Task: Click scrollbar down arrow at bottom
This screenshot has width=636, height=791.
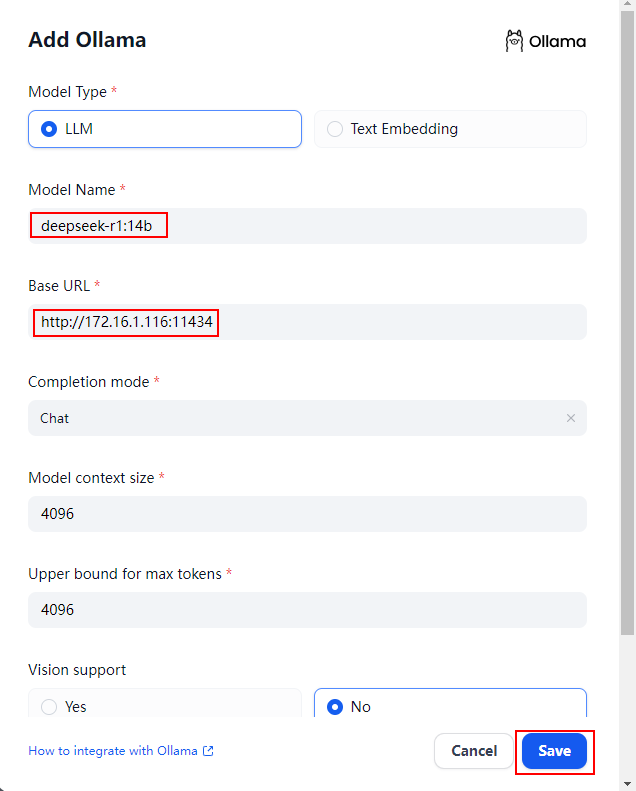Action: tap(627, 784)
